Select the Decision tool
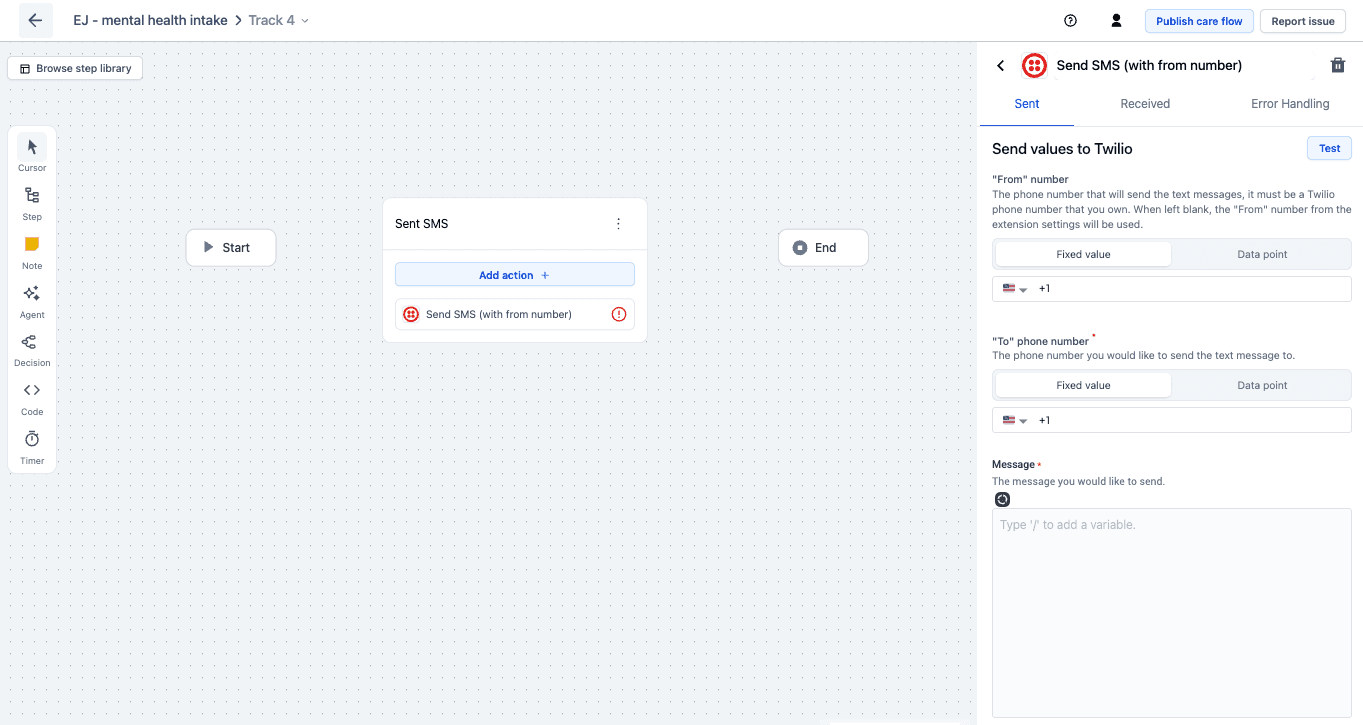 pyautogui.click(x=32, y=349)
